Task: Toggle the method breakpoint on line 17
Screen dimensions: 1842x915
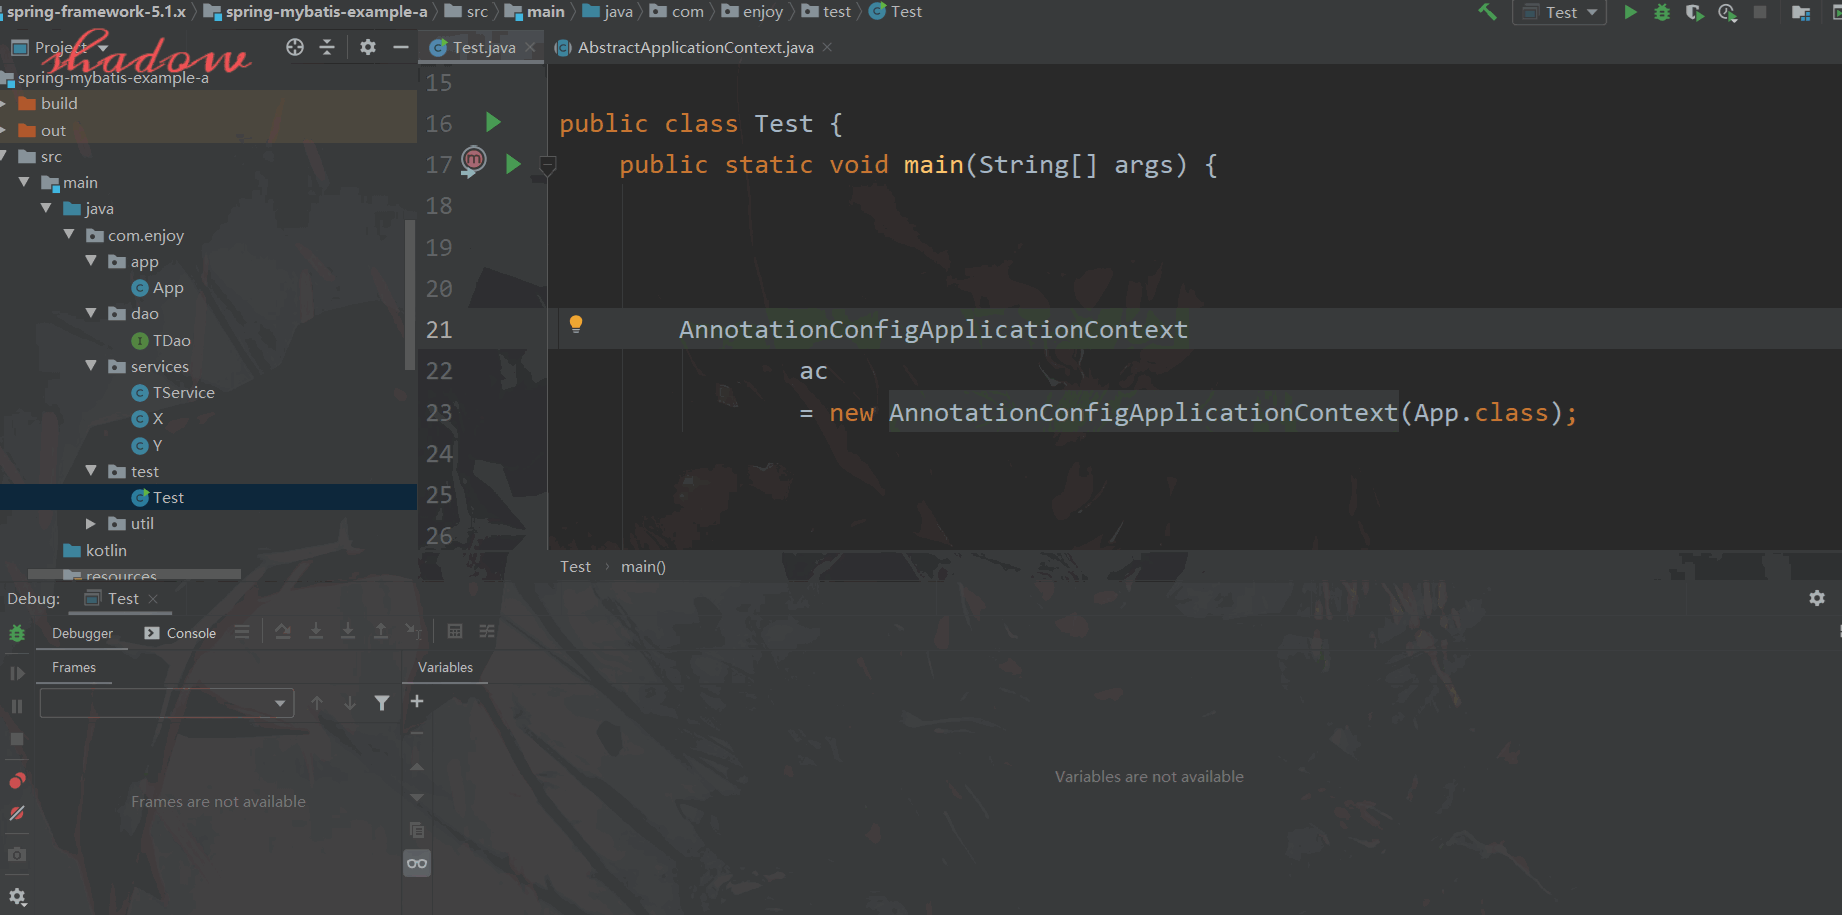Action: click(x=474, y=159)
